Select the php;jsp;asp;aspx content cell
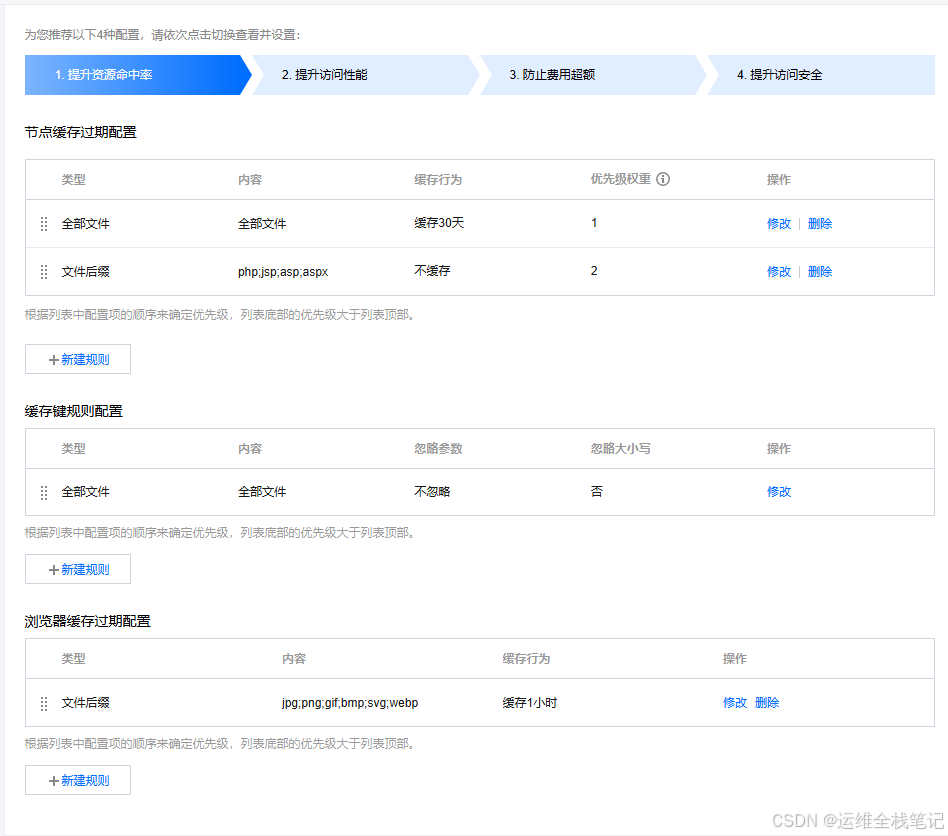 pos(283,272)
